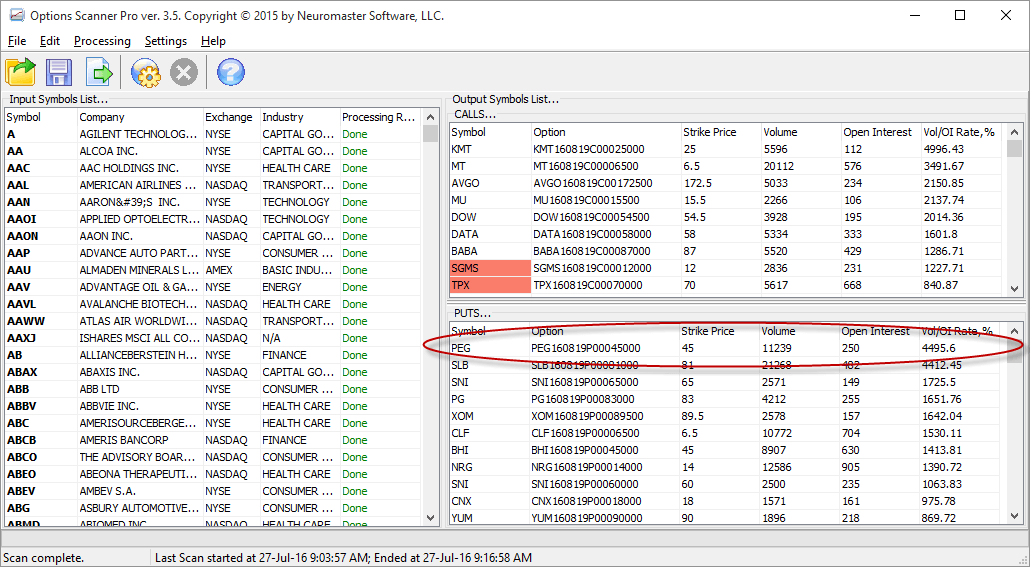The image size is (1030, 567).
Task: Select the CLF put symbol
Action: tap(460, 434)
